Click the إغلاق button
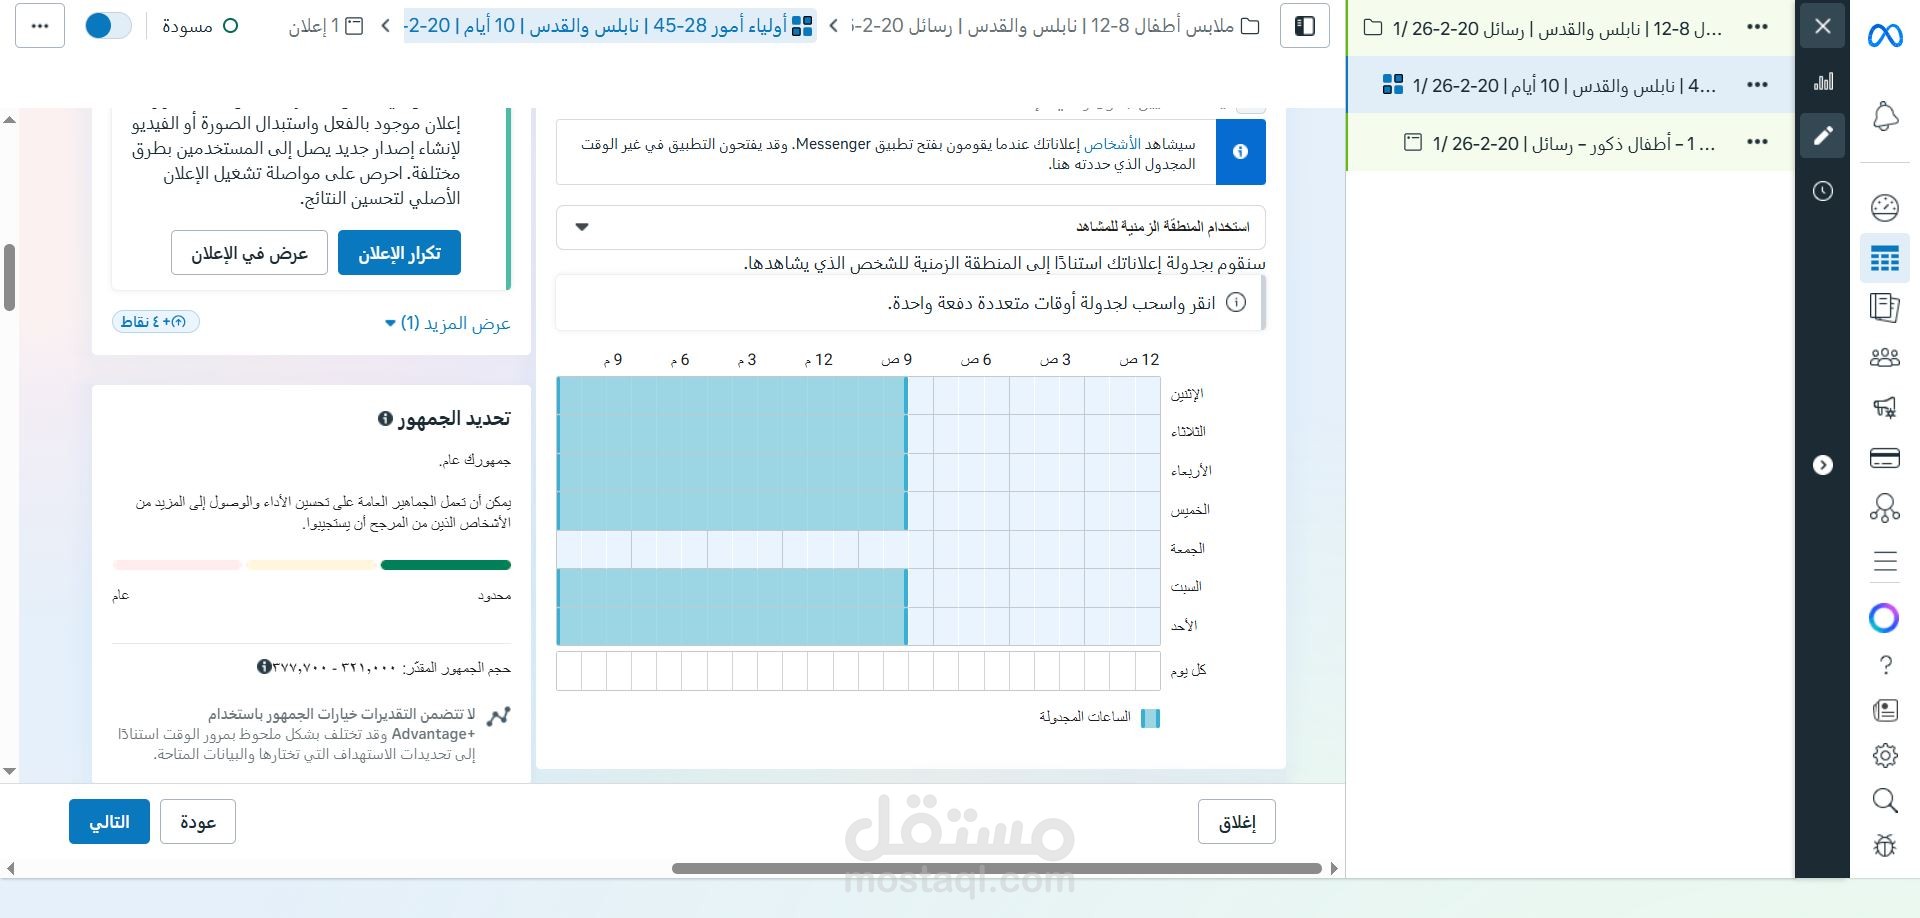 (1237, 822)
